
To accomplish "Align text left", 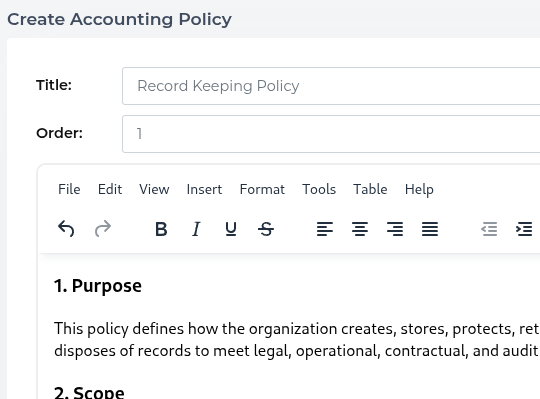I will 325,229.
